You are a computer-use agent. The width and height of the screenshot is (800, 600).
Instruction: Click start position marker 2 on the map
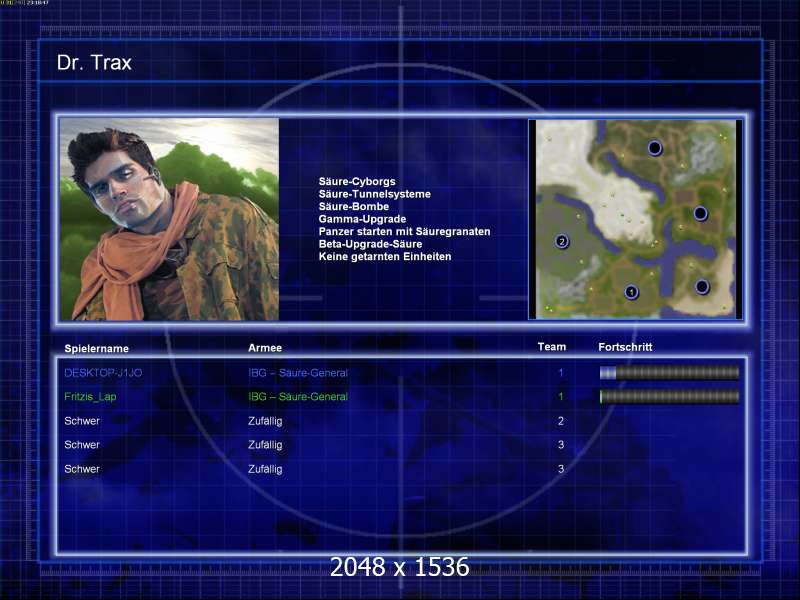(562, 241)
